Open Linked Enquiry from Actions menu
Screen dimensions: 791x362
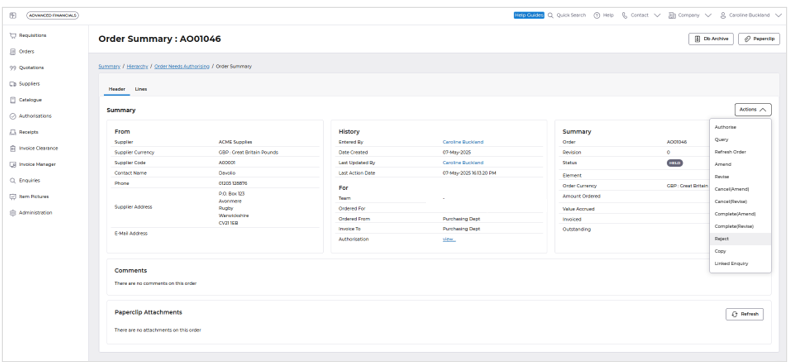tap(740, 264)
